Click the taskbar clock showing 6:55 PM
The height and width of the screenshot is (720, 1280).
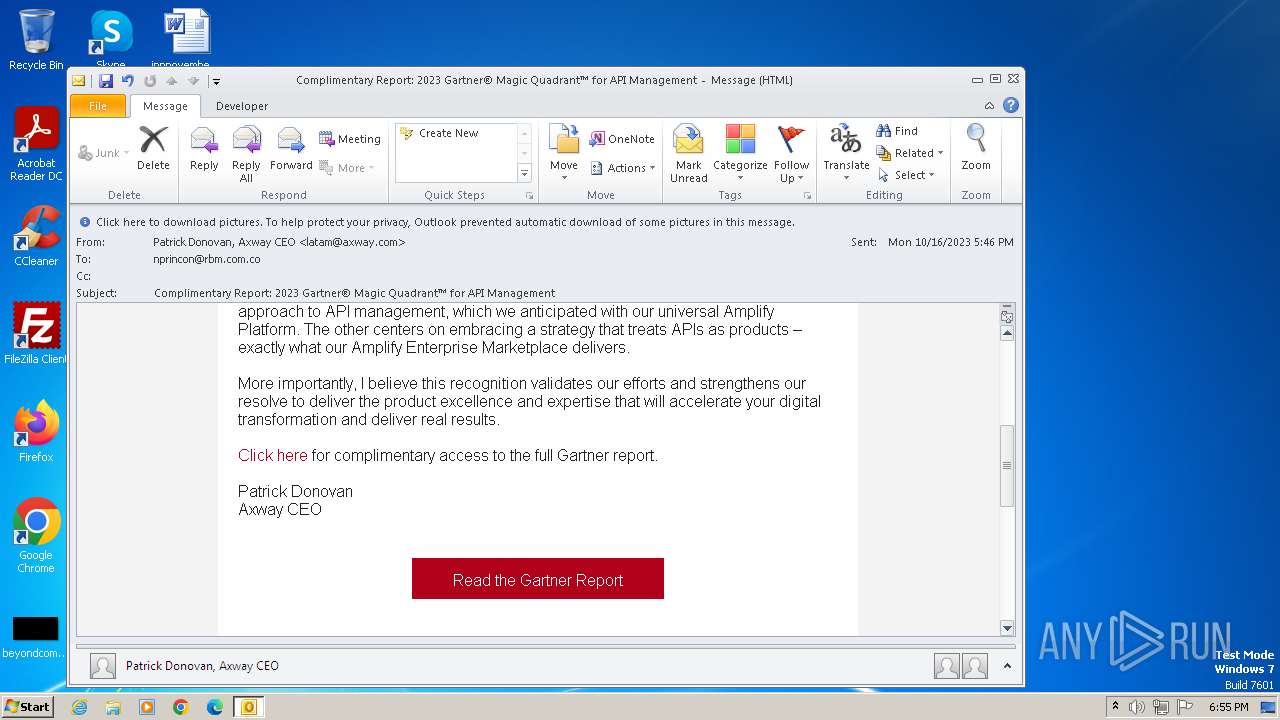click(1228, 707)
